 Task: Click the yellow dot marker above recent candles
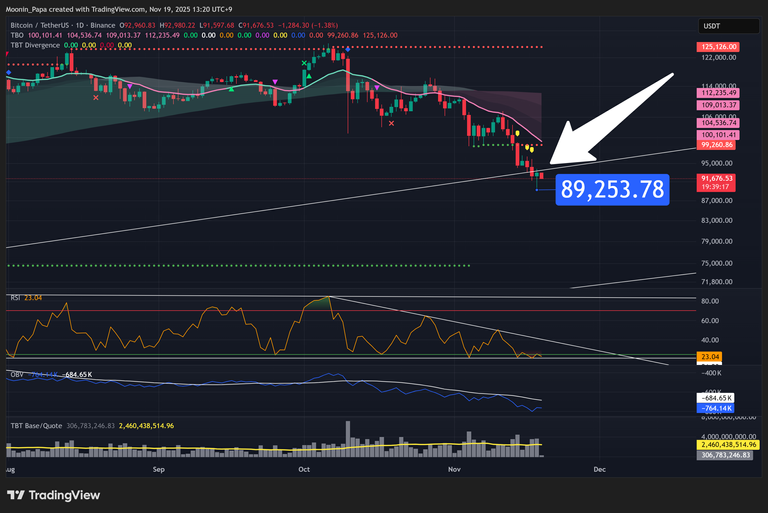528,148
